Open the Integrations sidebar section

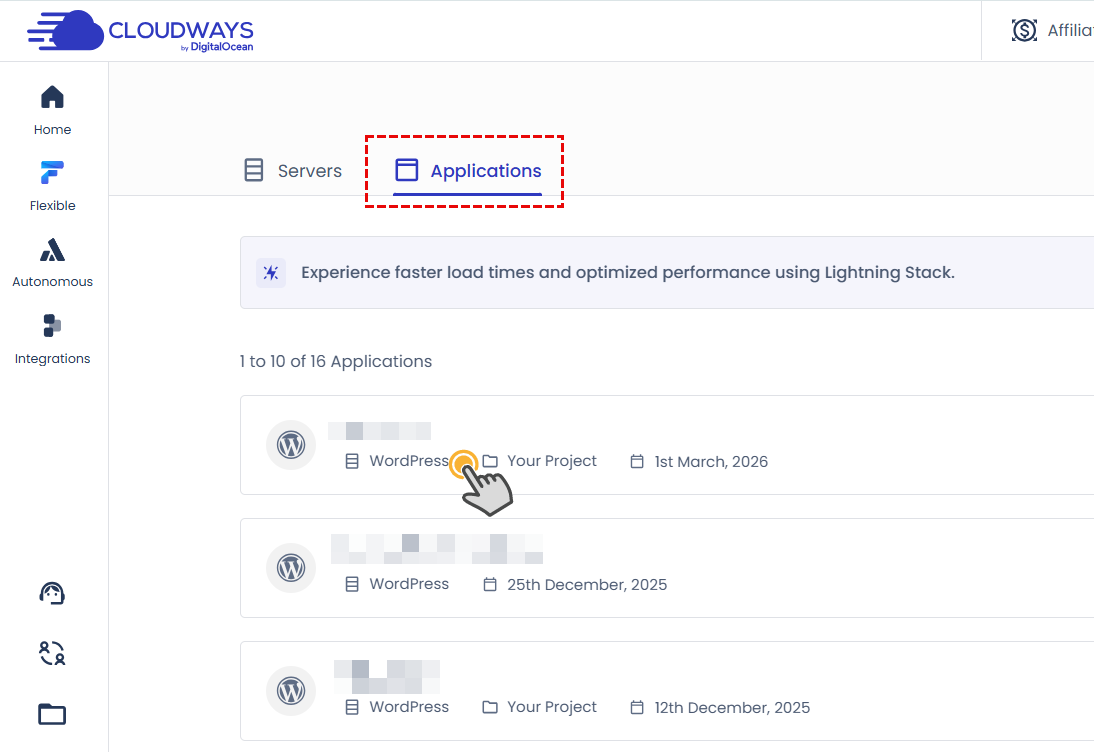(52, 339)
